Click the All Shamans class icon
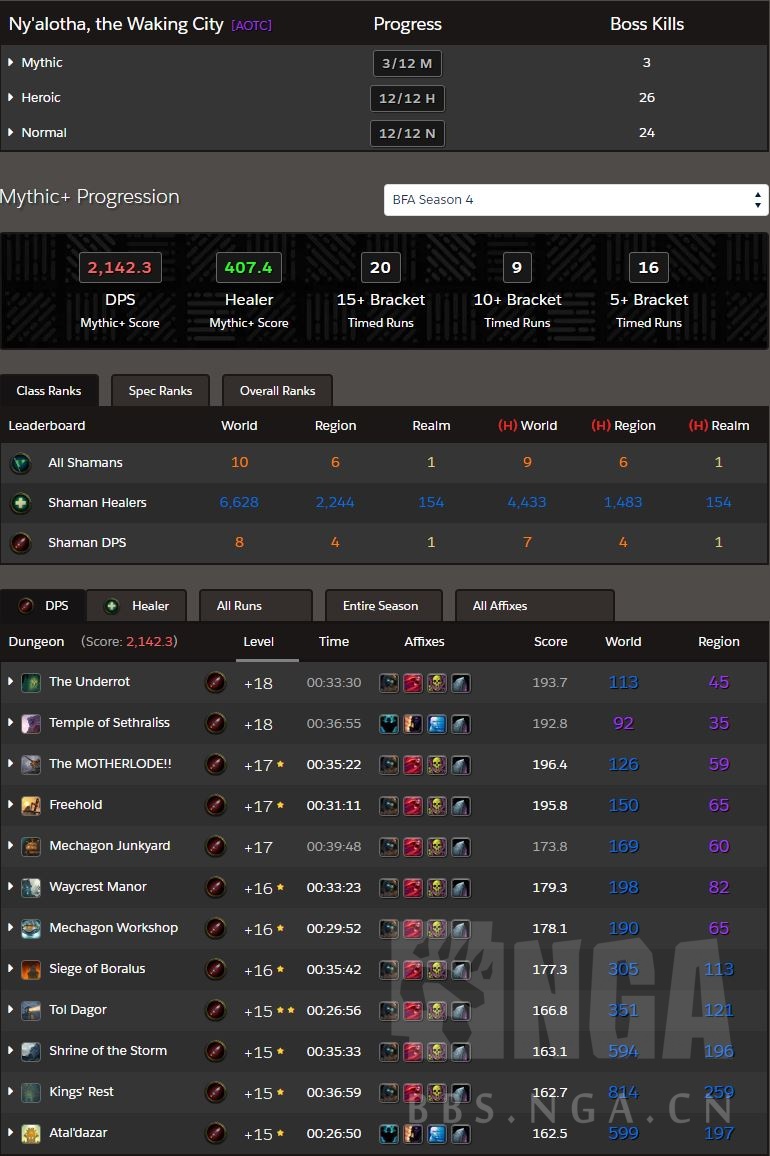This screenshot has width=770, height=1156. point(20,463)
